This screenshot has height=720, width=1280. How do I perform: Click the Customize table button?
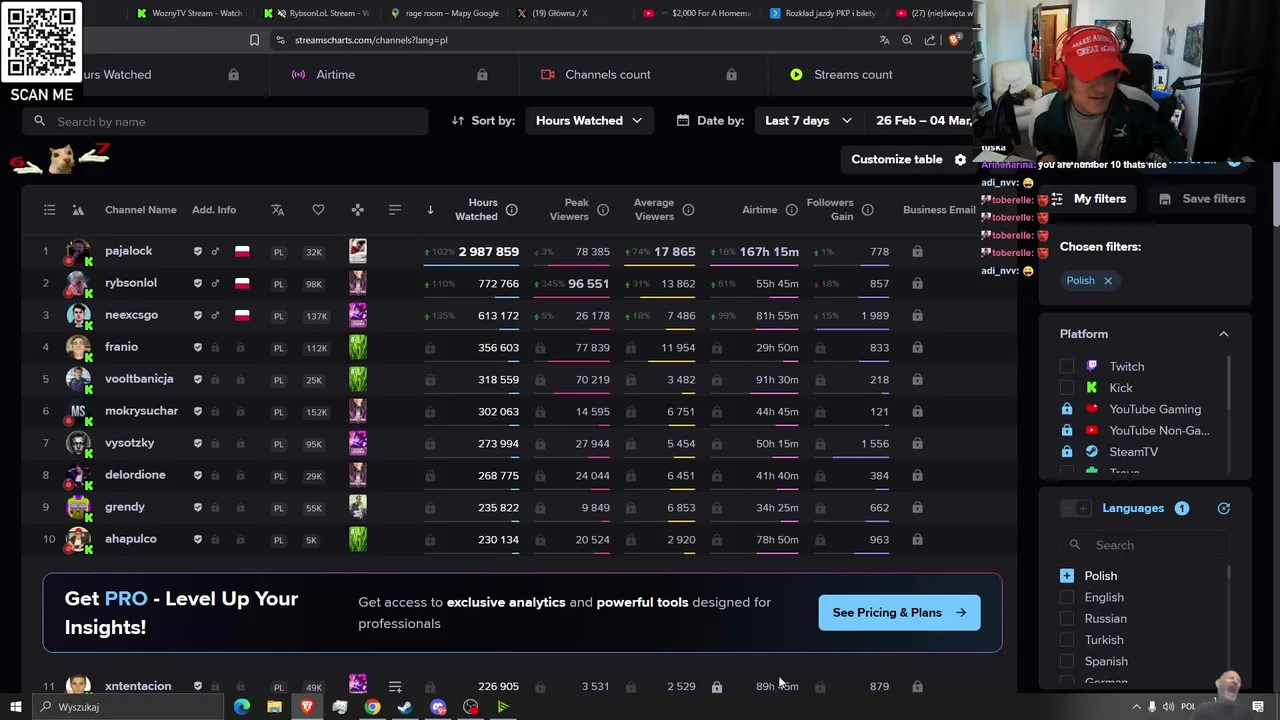click(x=909, y=160)
